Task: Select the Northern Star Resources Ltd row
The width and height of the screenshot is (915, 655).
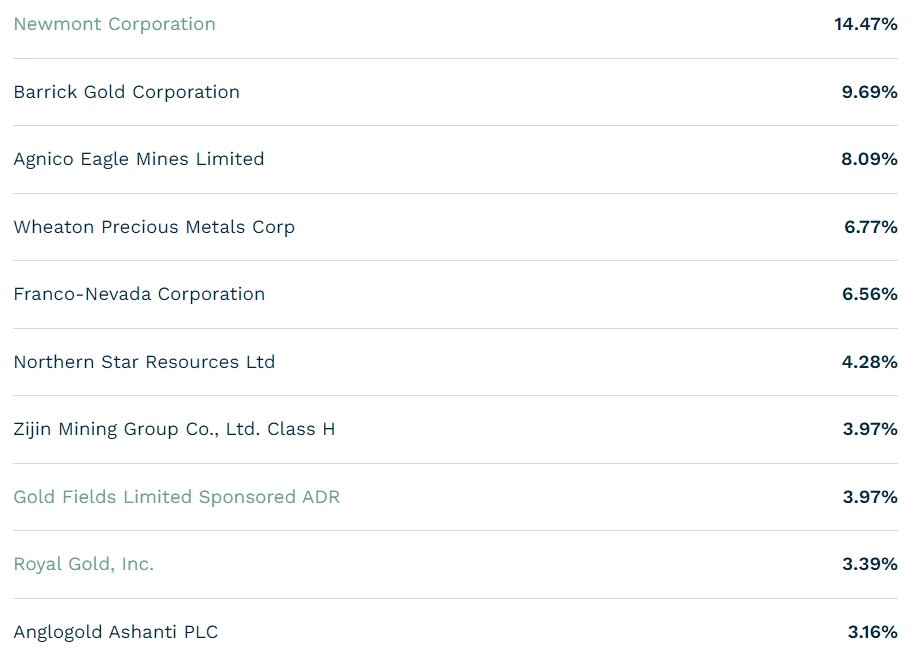Action: click(455, 361)
